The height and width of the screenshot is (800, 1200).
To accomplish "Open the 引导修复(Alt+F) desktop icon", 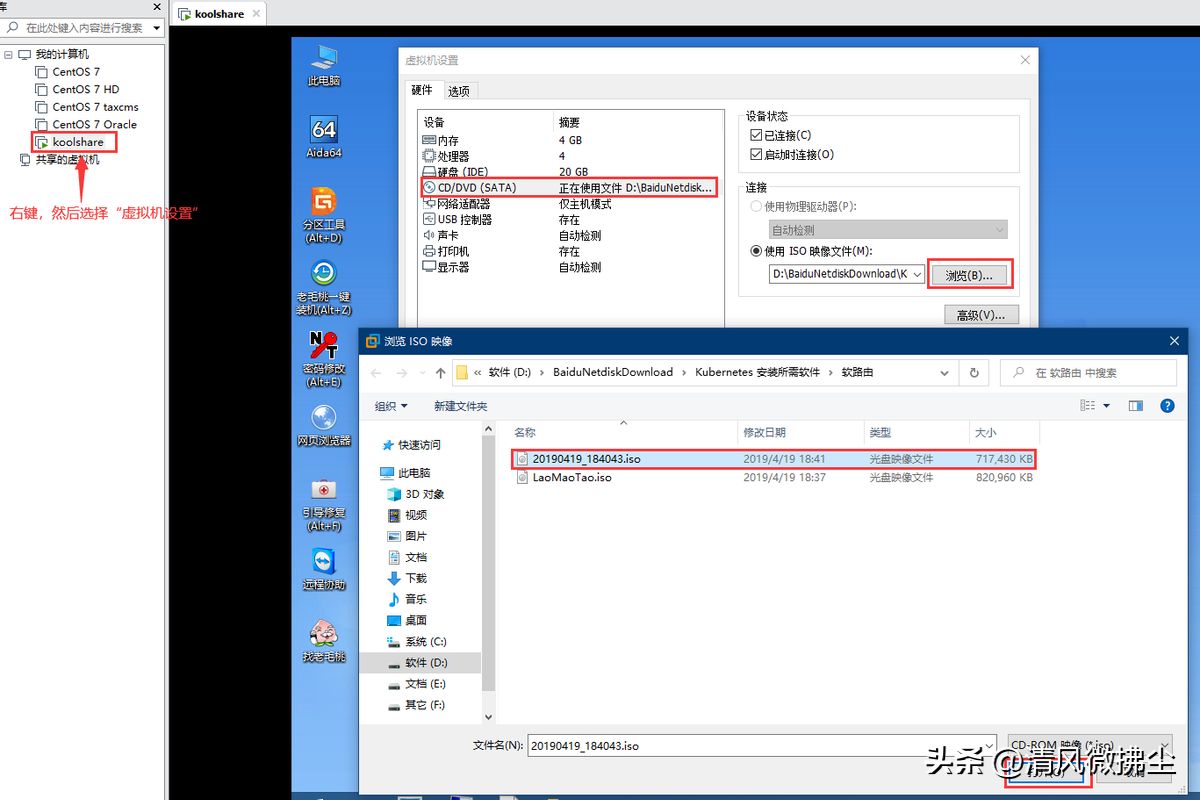I will [x=324, y=504].
